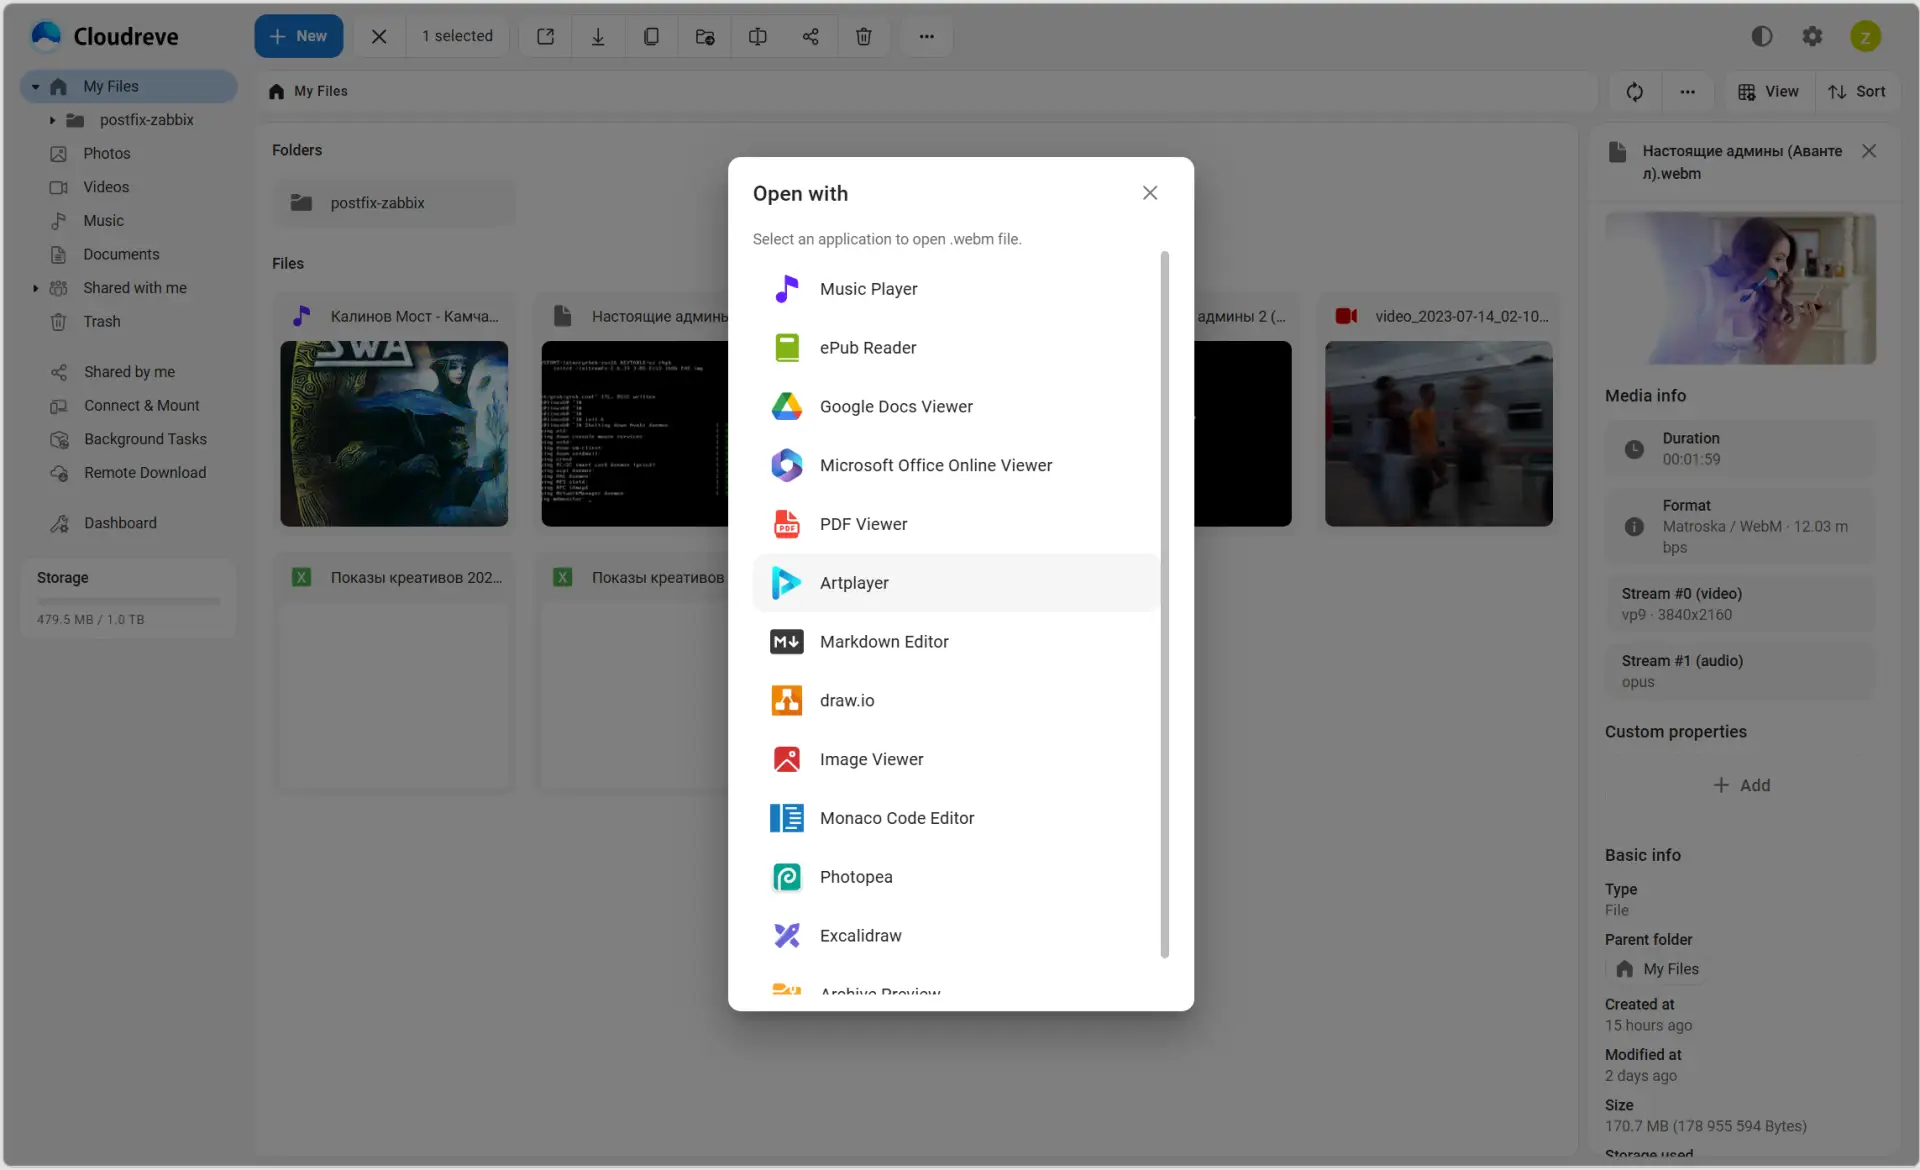Click the Duration media info entry
1920x1170 pixels.
(x=1740, y=449)
